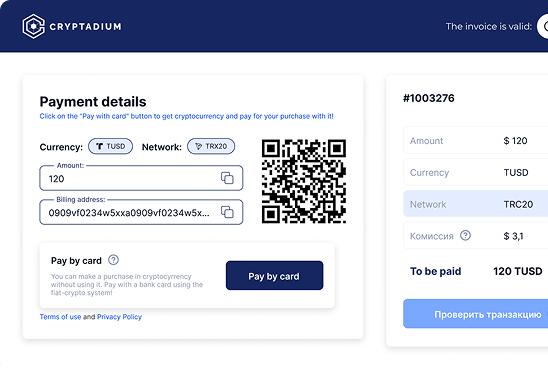This screenshot has height=370, width=548.
Task: Click the invoice timer clock icon
Action: pyautogui.click(x=543, y=27)
